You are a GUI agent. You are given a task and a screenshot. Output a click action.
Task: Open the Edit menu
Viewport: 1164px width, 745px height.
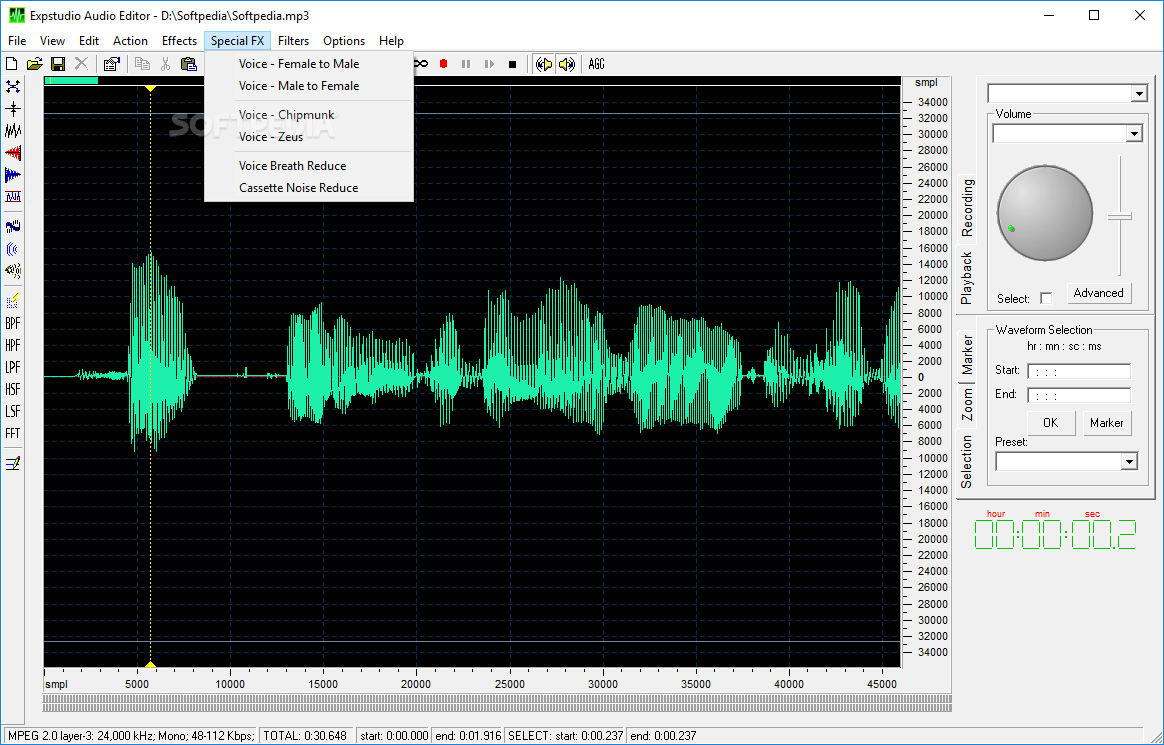(x=89, y=41)
